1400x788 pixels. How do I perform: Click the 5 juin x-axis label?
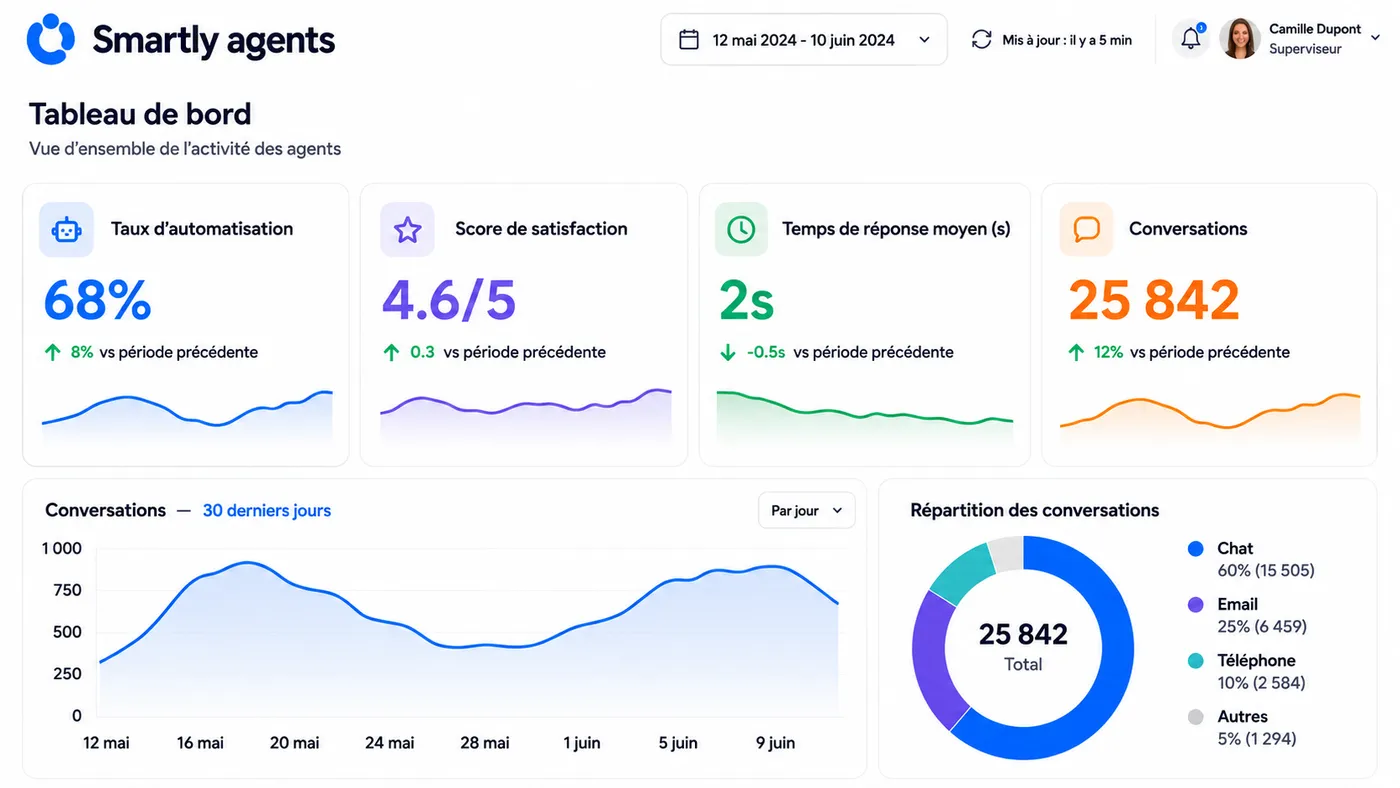678,743
